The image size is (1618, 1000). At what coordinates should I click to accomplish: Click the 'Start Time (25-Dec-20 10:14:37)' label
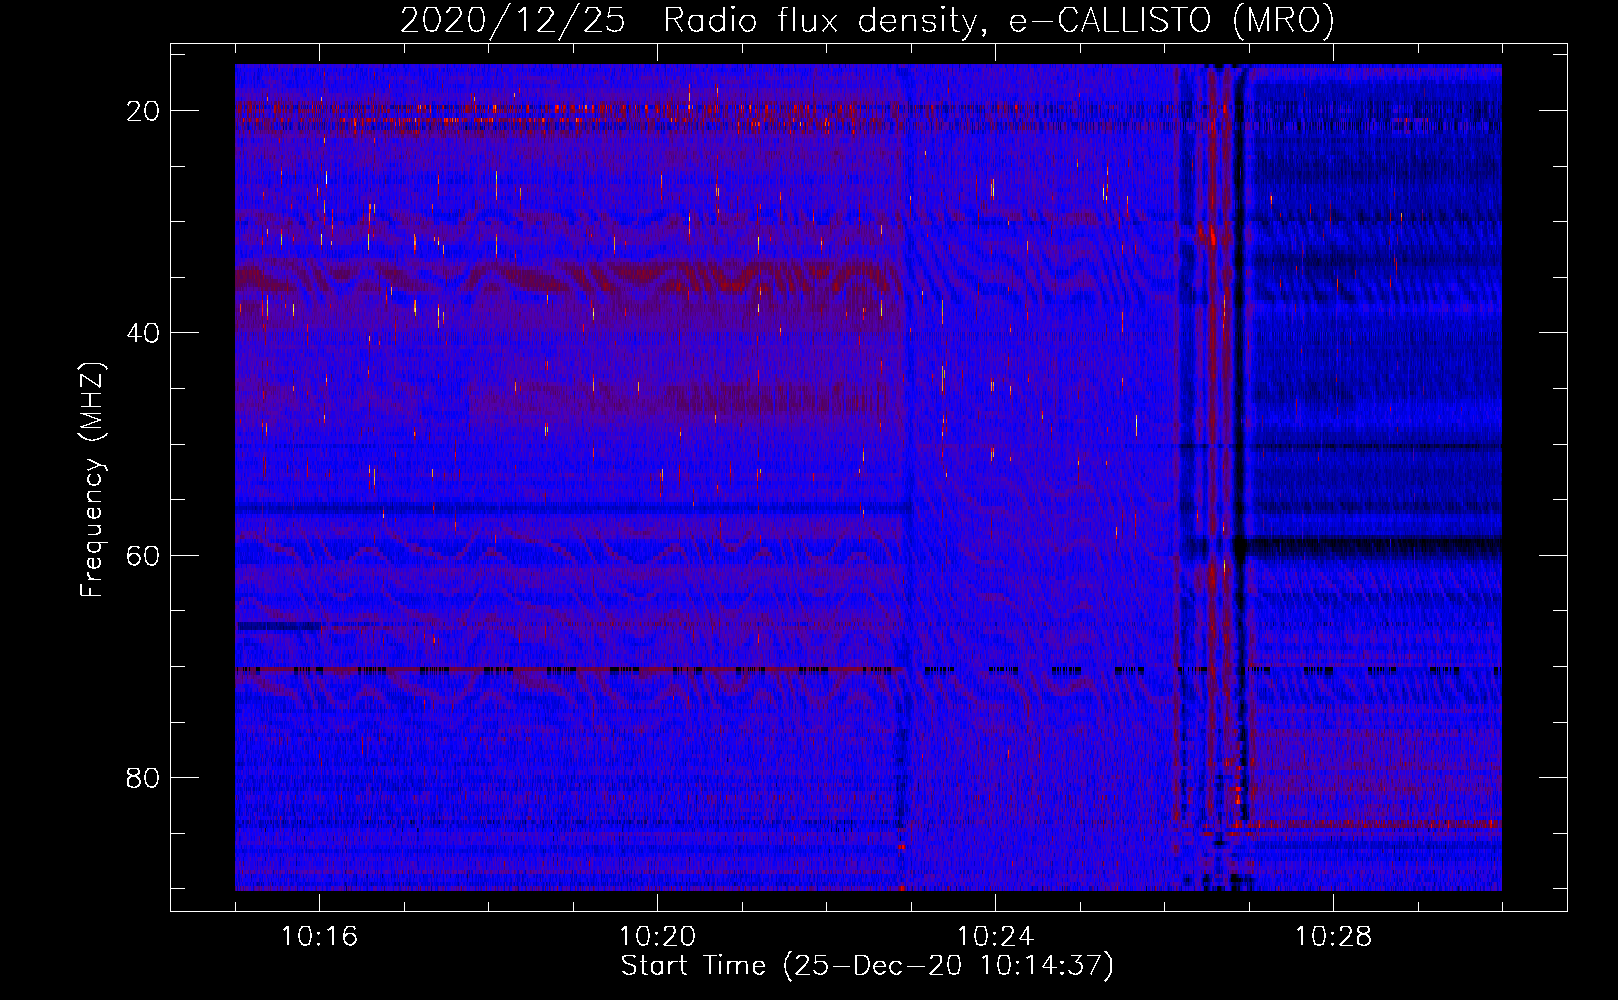867,966
